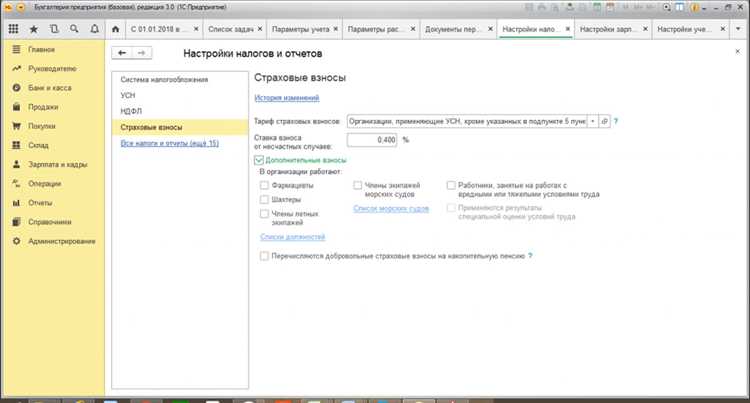Close the Список задач tab
The height and width of the screenshot is (403, 750).
260,29
